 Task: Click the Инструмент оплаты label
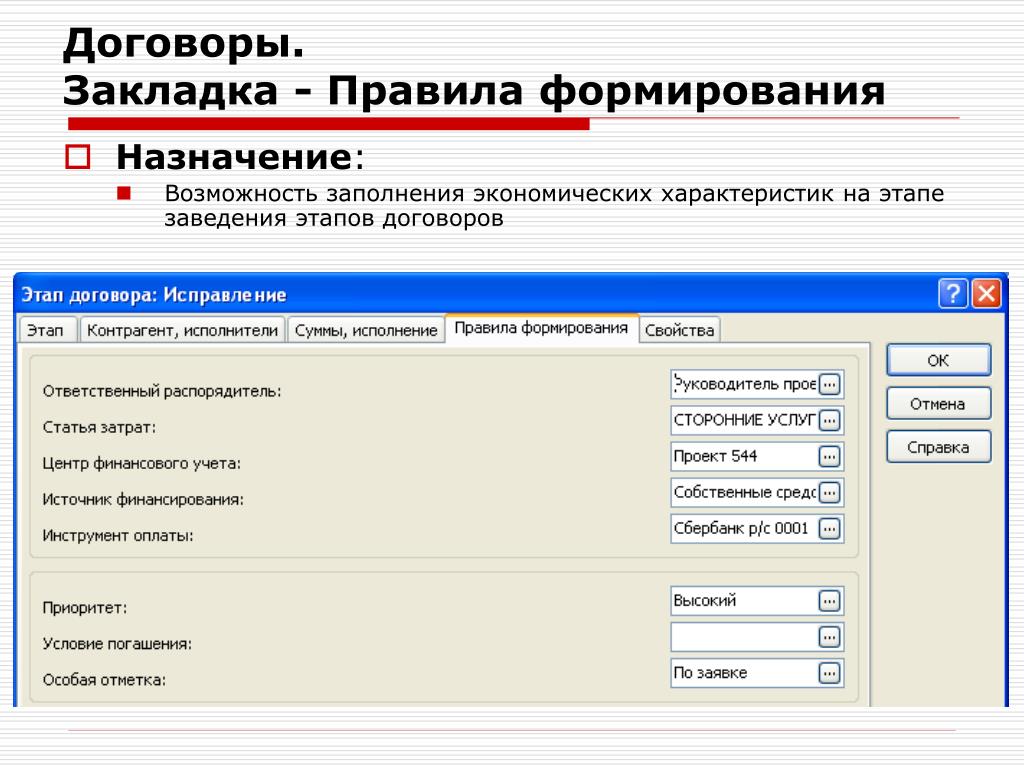[118, 536]
